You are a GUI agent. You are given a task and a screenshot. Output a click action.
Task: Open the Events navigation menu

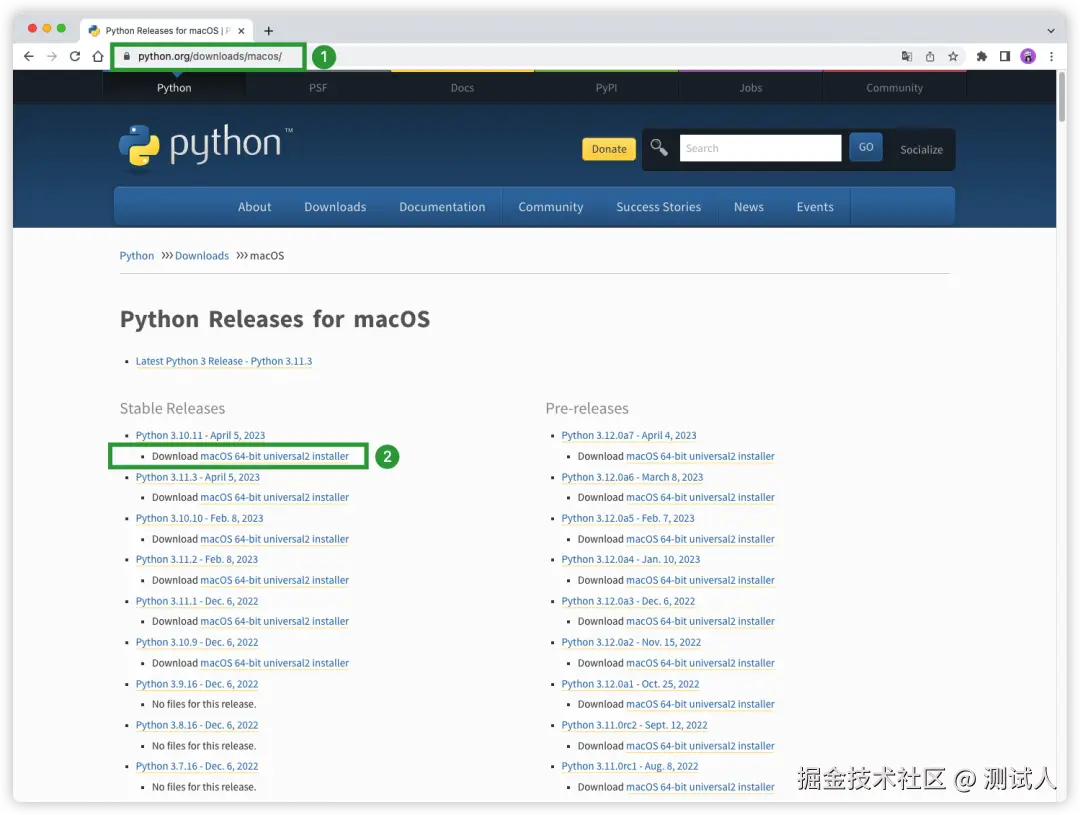pos(815,207)
